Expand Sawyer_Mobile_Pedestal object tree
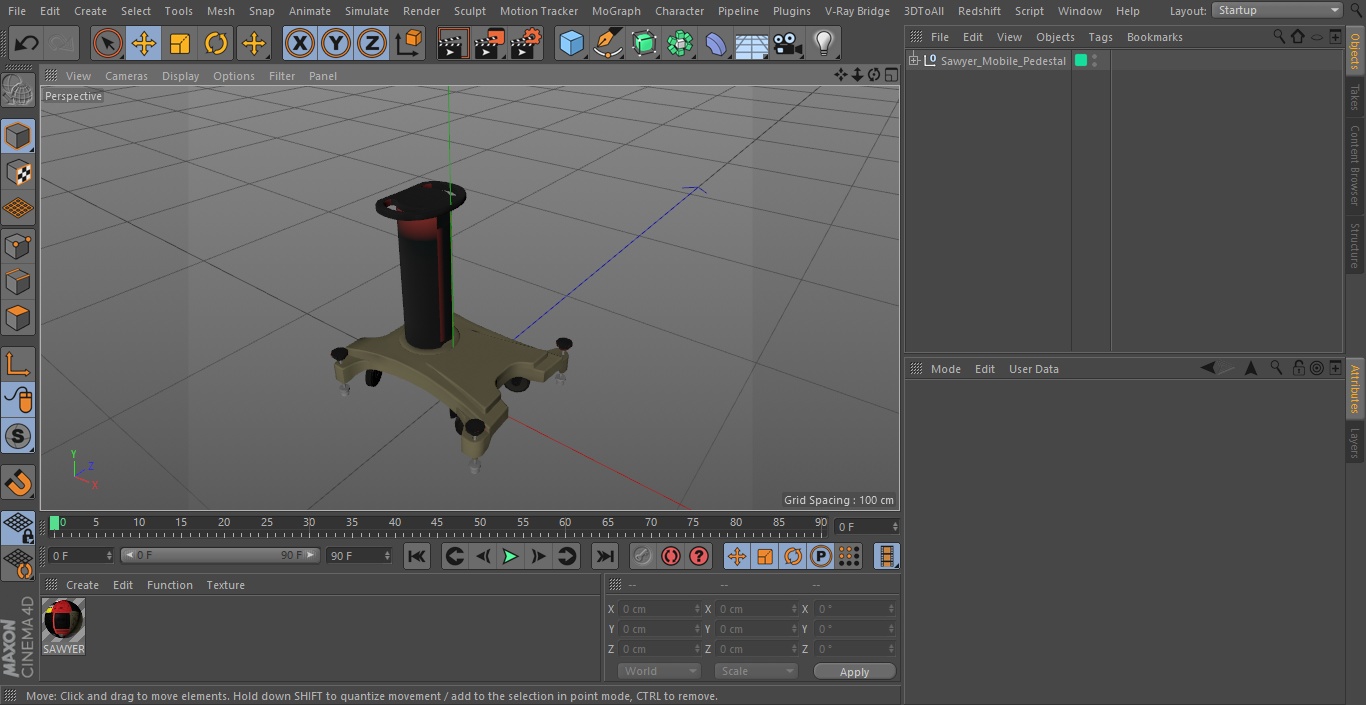The width and height of the screenshot is (1366, 705). tap(913, 61)
